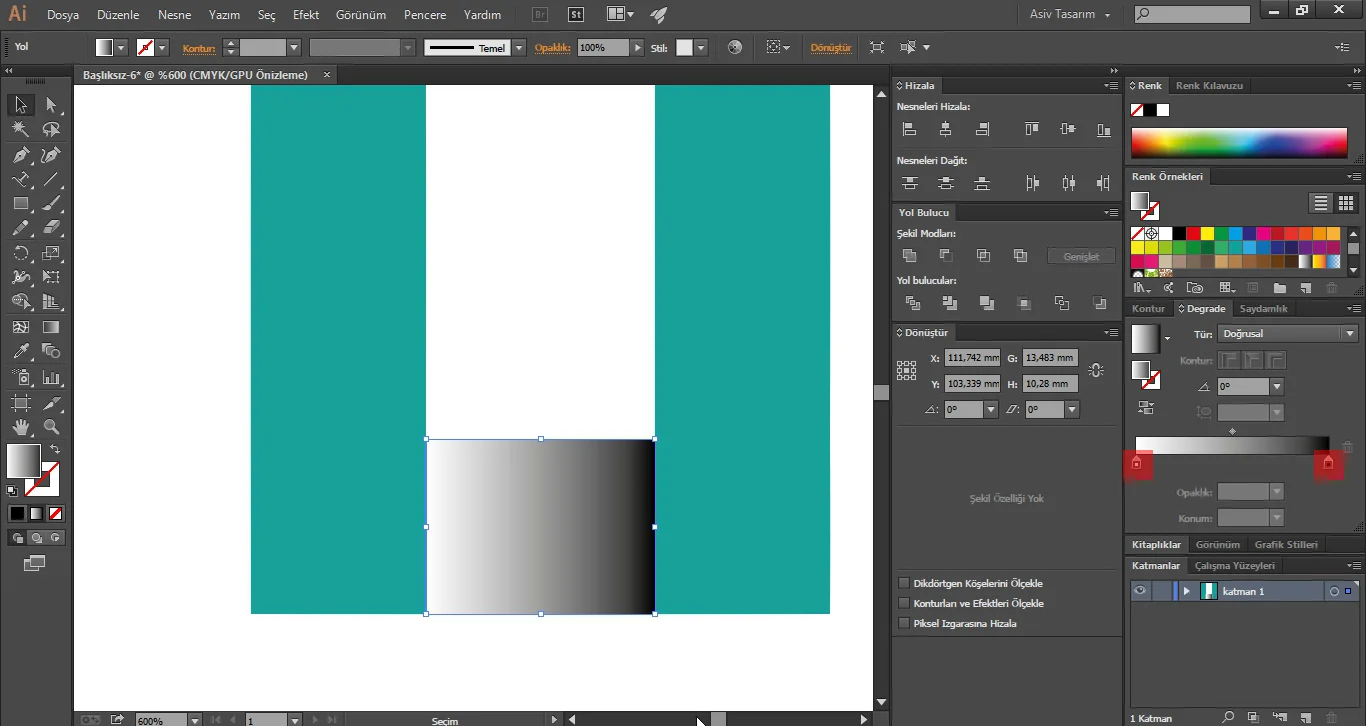The image size is (1366, 726).
Task: Select the Gradient tool in toolbox
Action: (52, 327)
